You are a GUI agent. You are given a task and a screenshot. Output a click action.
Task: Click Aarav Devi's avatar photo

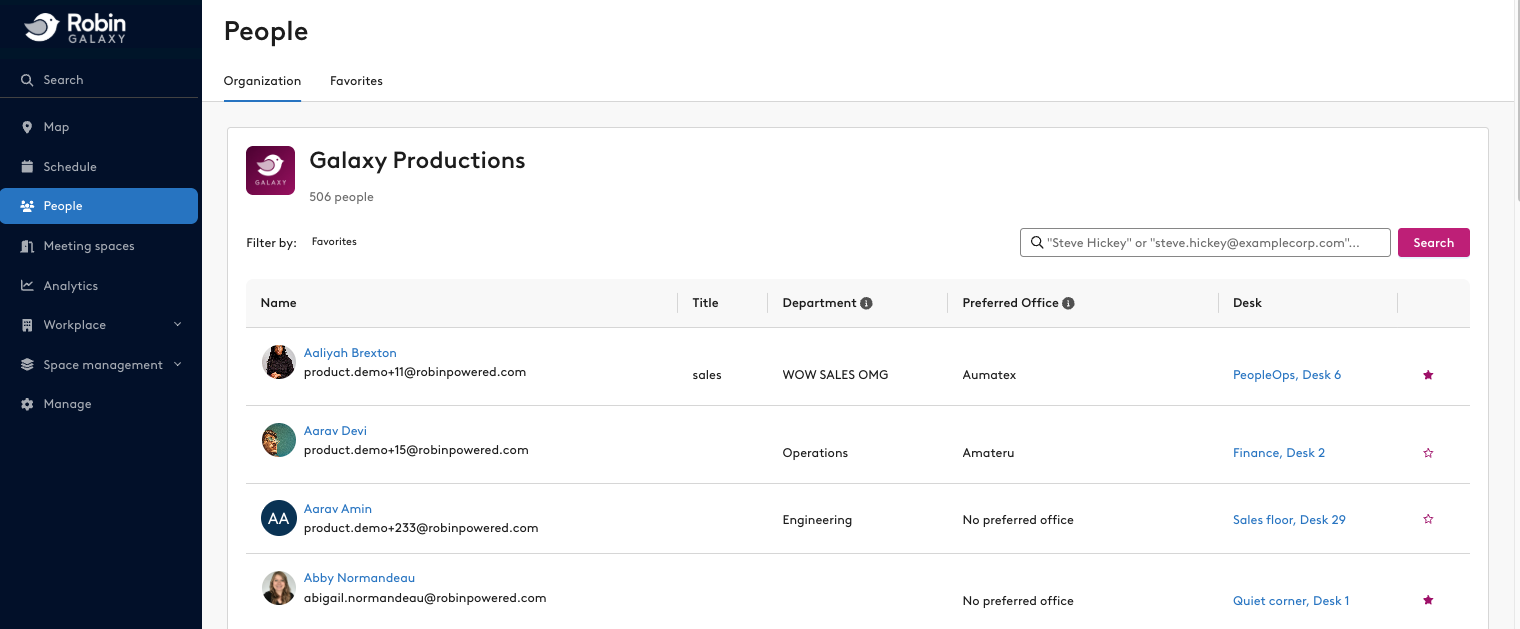tap(279, 440)
